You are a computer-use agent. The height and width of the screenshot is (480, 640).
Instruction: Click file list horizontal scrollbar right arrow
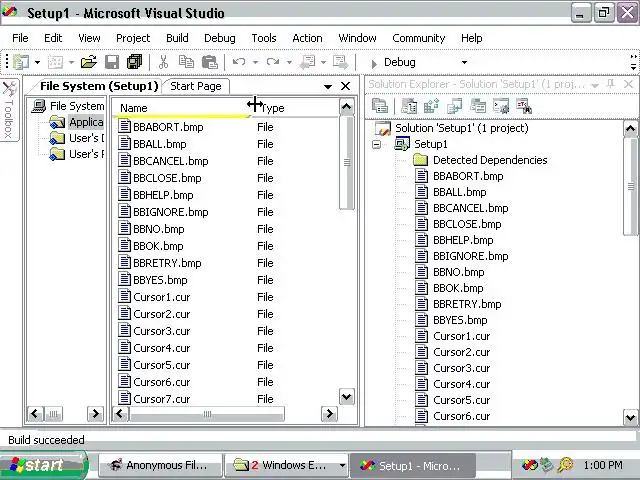pyautogui.click(x=329, y=414)
